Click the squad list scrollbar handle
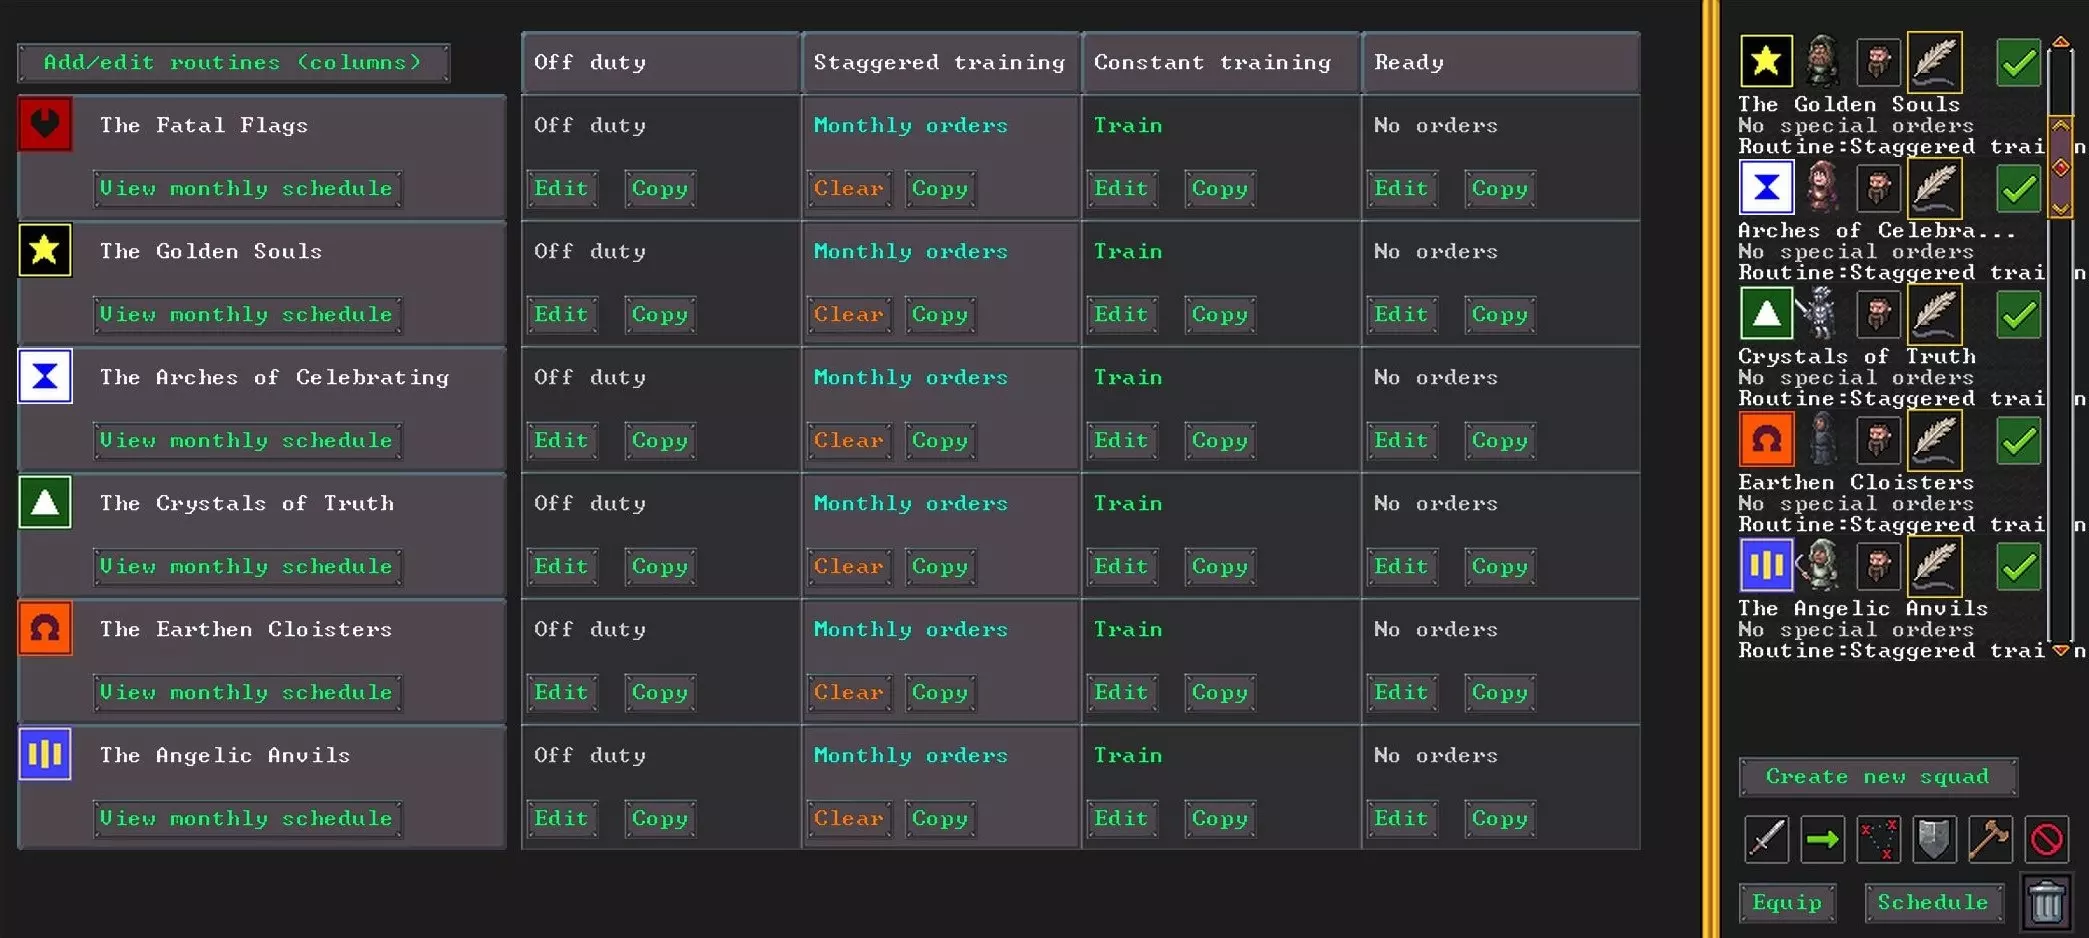 [x=2060, y=167]
